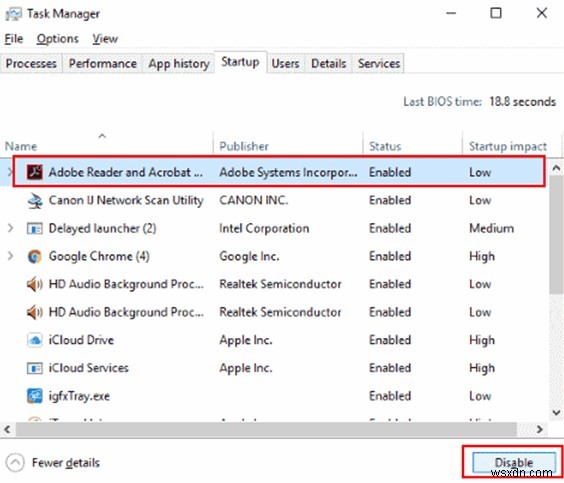Image resolution: width=564 pixels, height=483 pixels.
Task: Click the iCloud Drive cloud icon
Action: [x=35, y=340]
